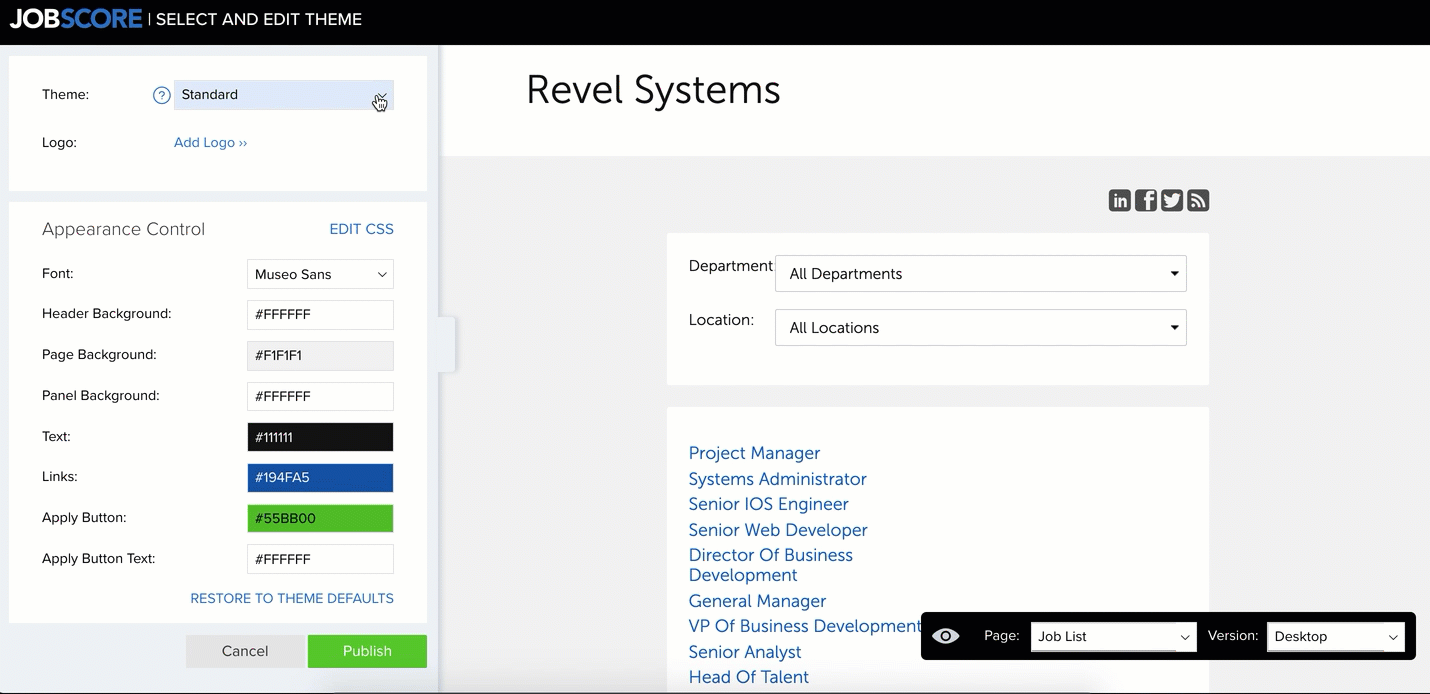Open Director Of Business Development job
Image resolution: width=1430 pixels, height=694 pixels.
click(771, 565)
